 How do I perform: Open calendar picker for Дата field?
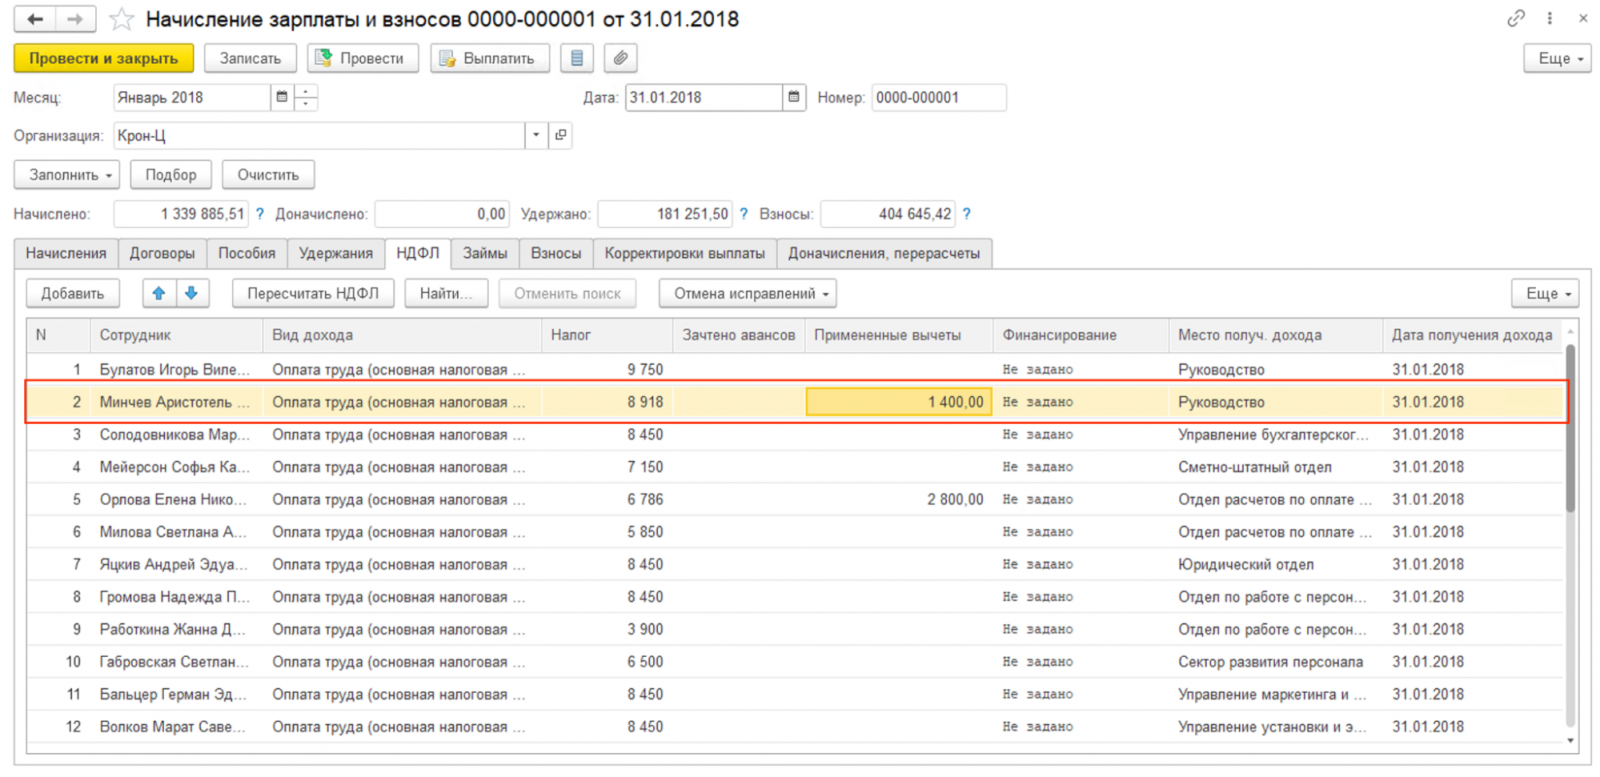click(x=794, y=97)
